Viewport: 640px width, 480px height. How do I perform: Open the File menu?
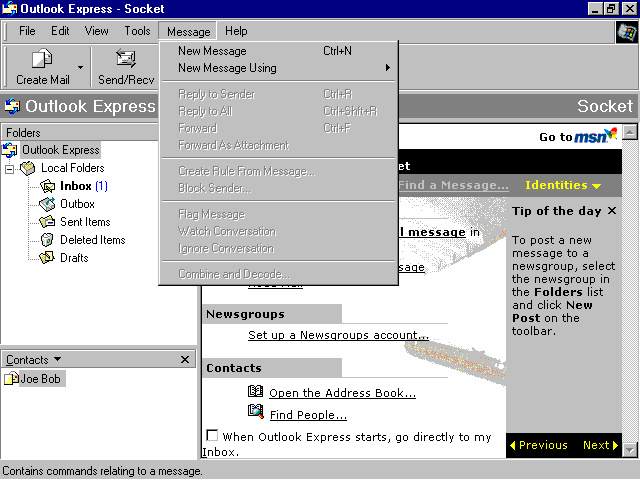point(27,31)
